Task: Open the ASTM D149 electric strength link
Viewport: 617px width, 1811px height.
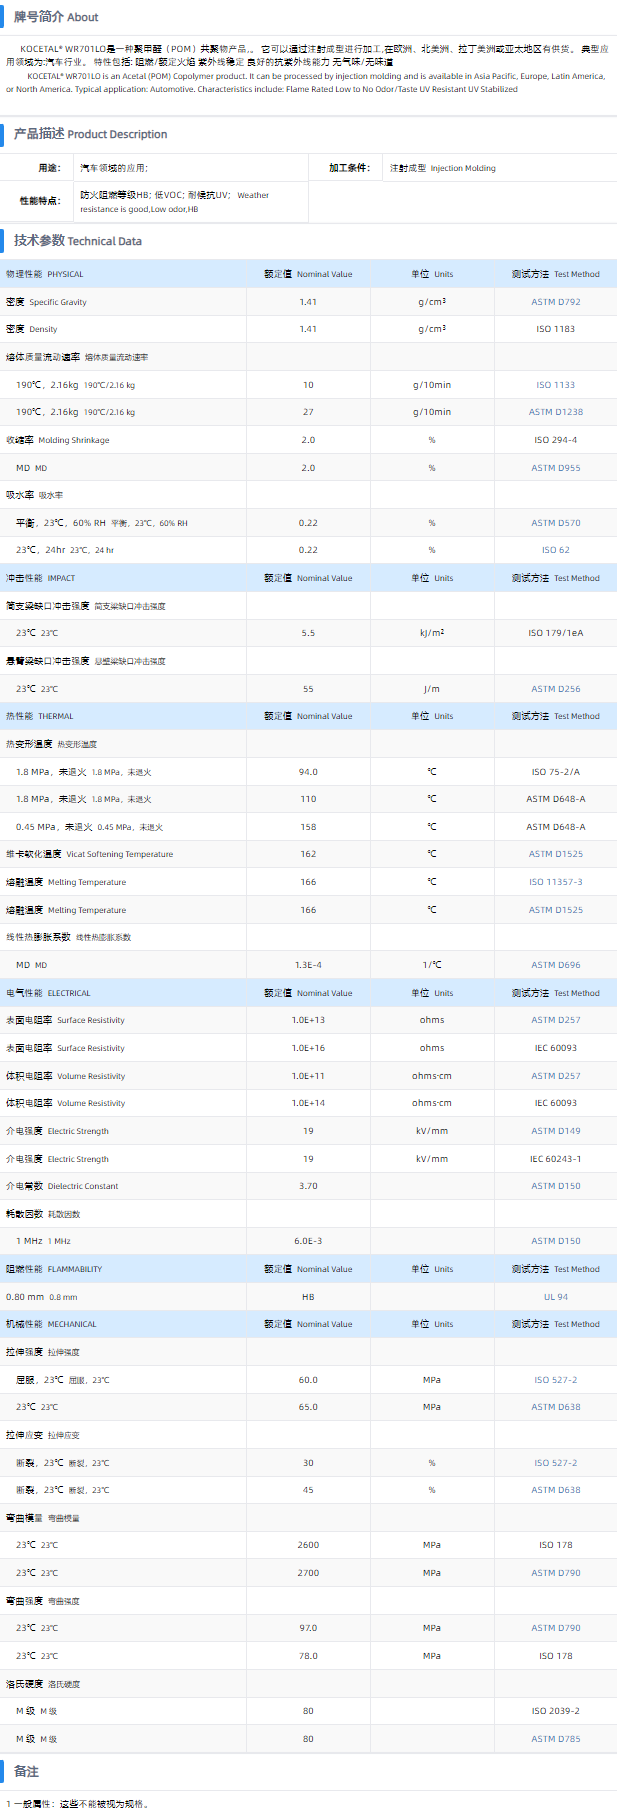Action: pyautogui.click(x=555, y=1131)
